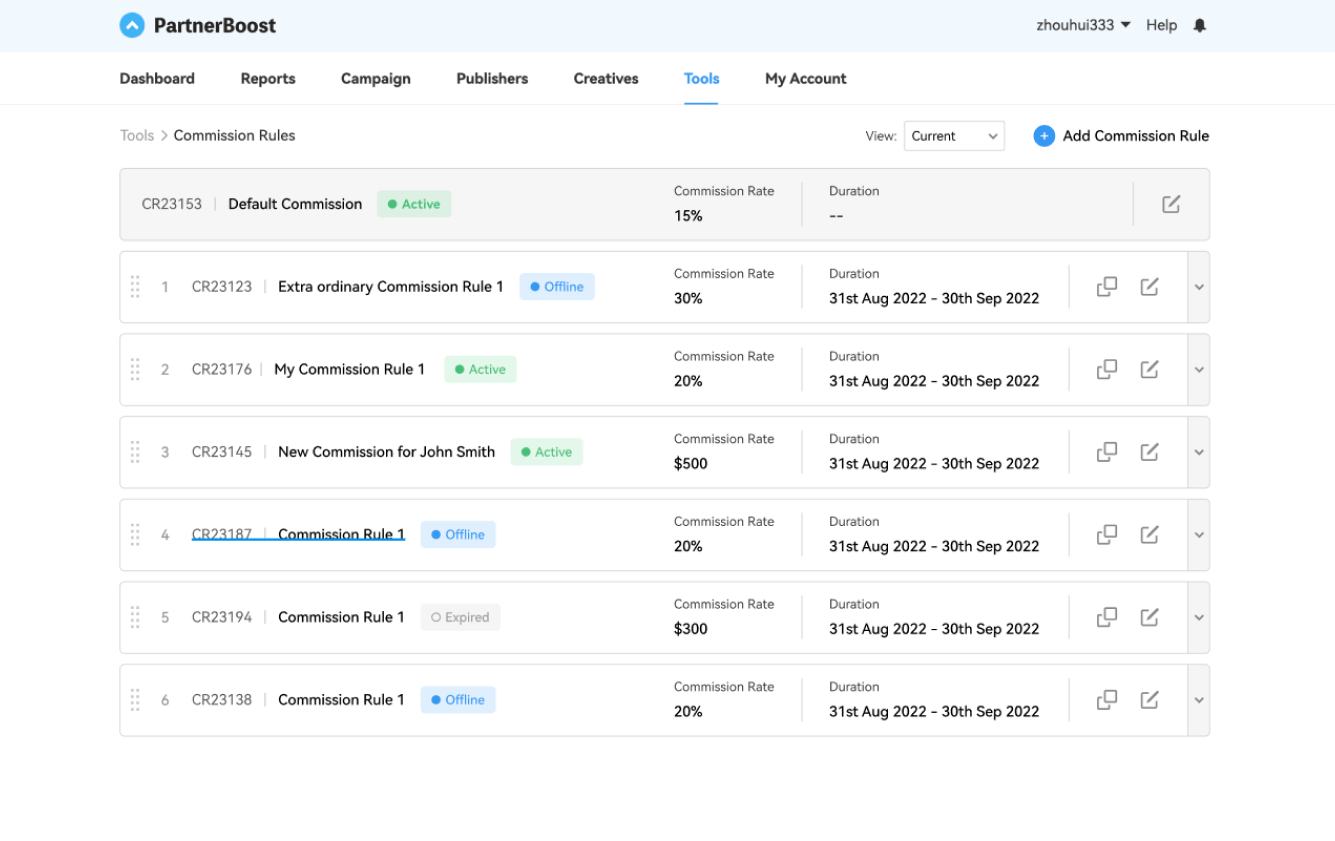Expand details of rule CR23123
Screen dimensions: 1335x841
1198,287
